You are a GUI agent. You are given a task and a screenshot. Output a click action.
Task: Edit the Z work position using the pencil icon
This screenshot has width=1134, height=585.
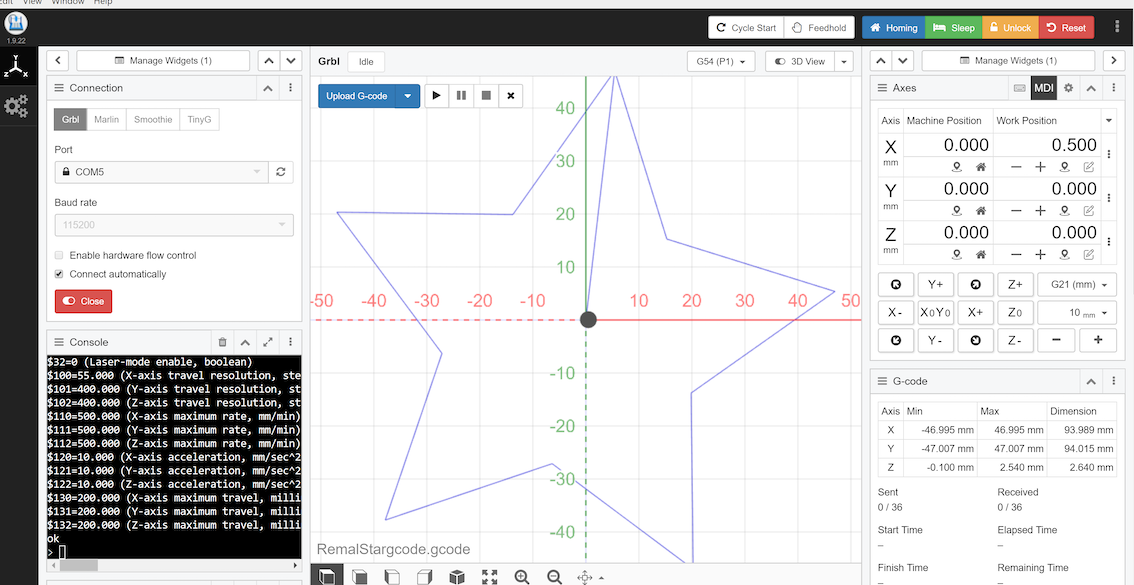coord(1088,255)
